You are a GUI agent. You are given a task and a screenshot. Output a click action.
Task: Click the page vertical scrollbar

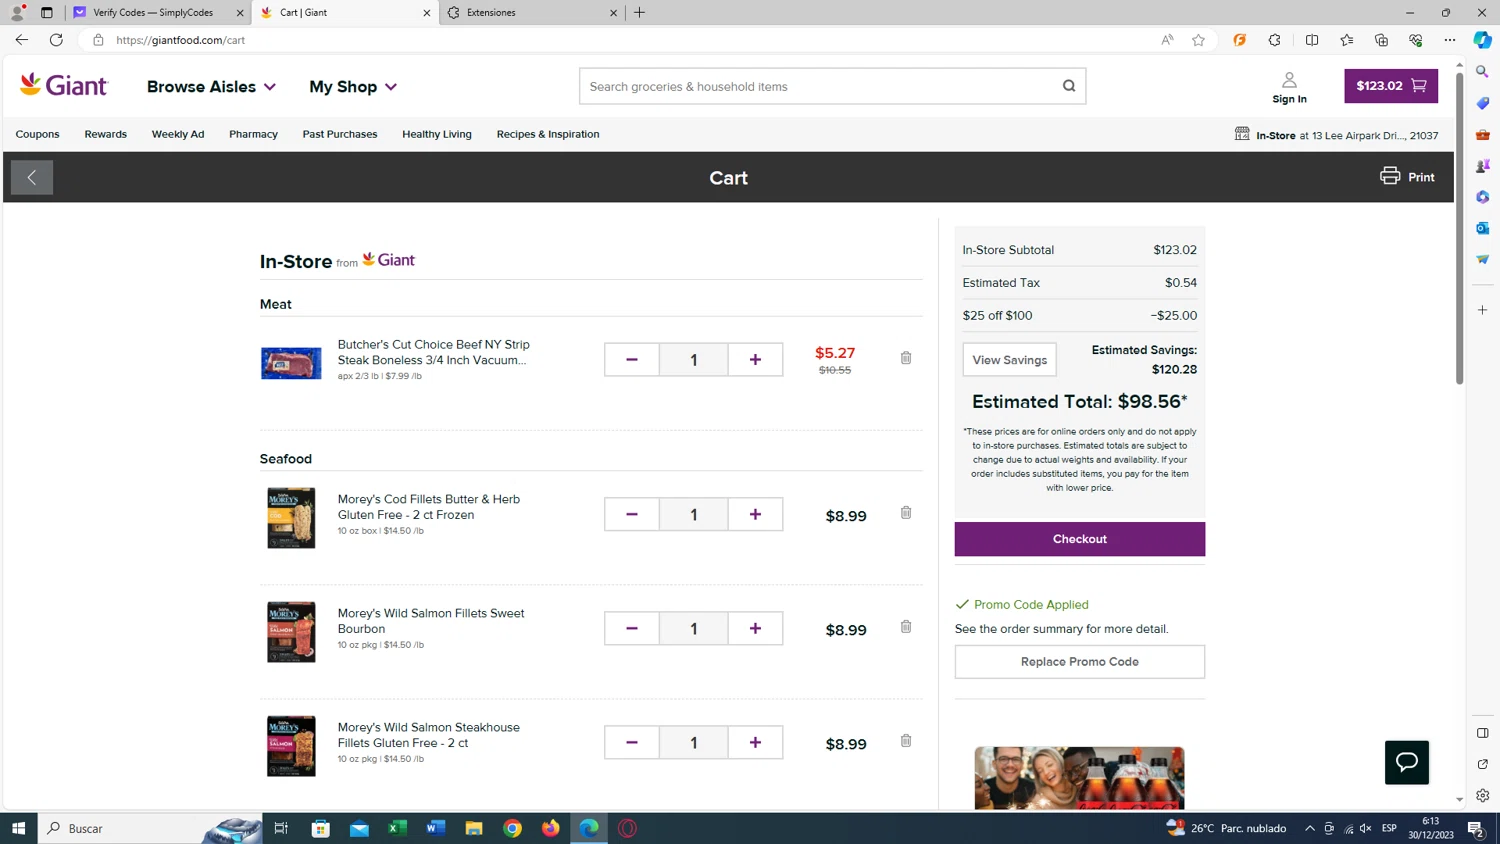point(1460,228)
